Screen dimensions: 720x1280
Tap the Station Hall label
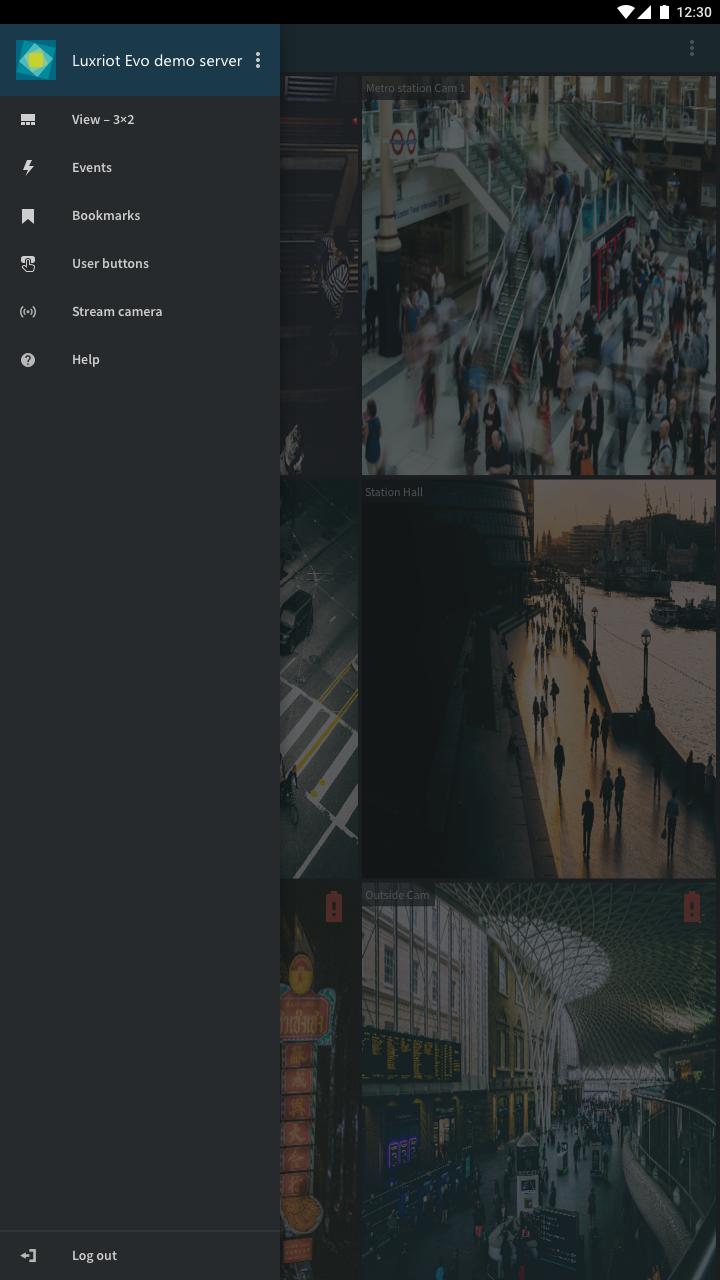point(394,492)
